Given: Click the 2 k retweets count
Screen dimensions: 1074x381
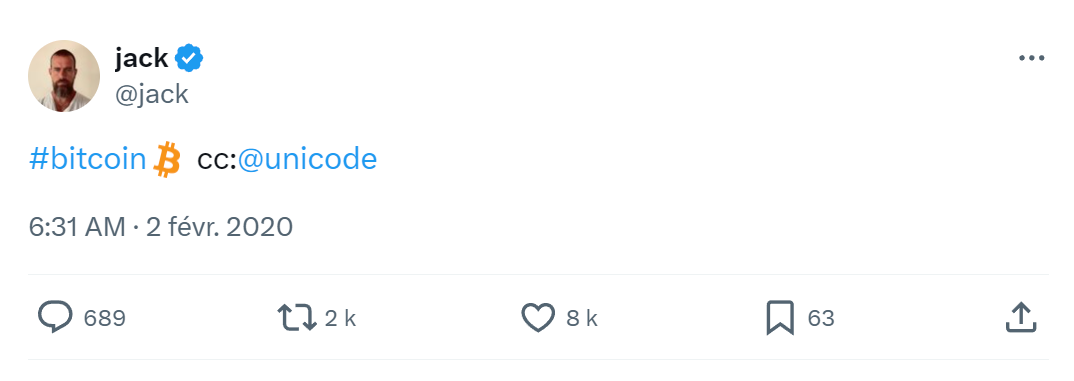Looking at the screenshot, I should [x=340, y=319].
